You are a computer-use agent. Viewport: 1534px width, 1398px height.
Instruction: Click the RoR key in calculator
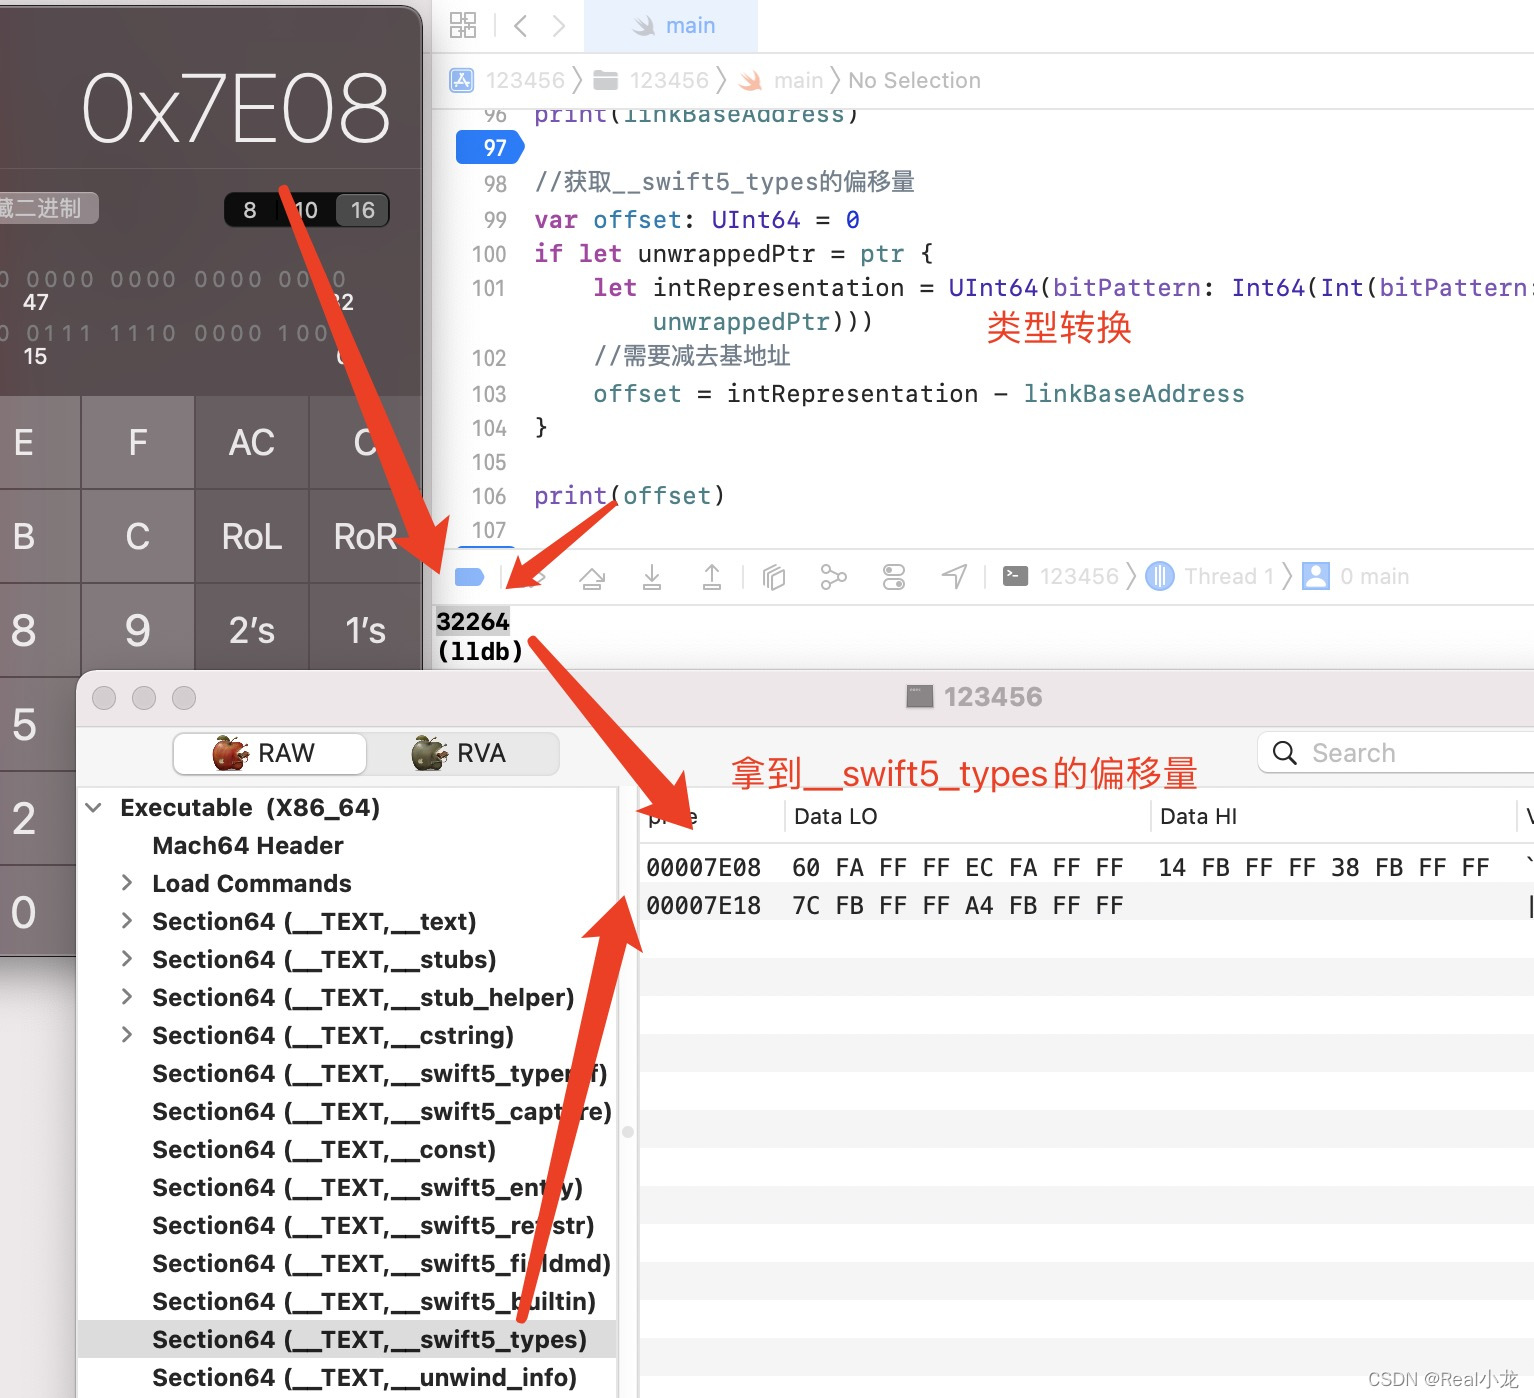tap(365, 536)
